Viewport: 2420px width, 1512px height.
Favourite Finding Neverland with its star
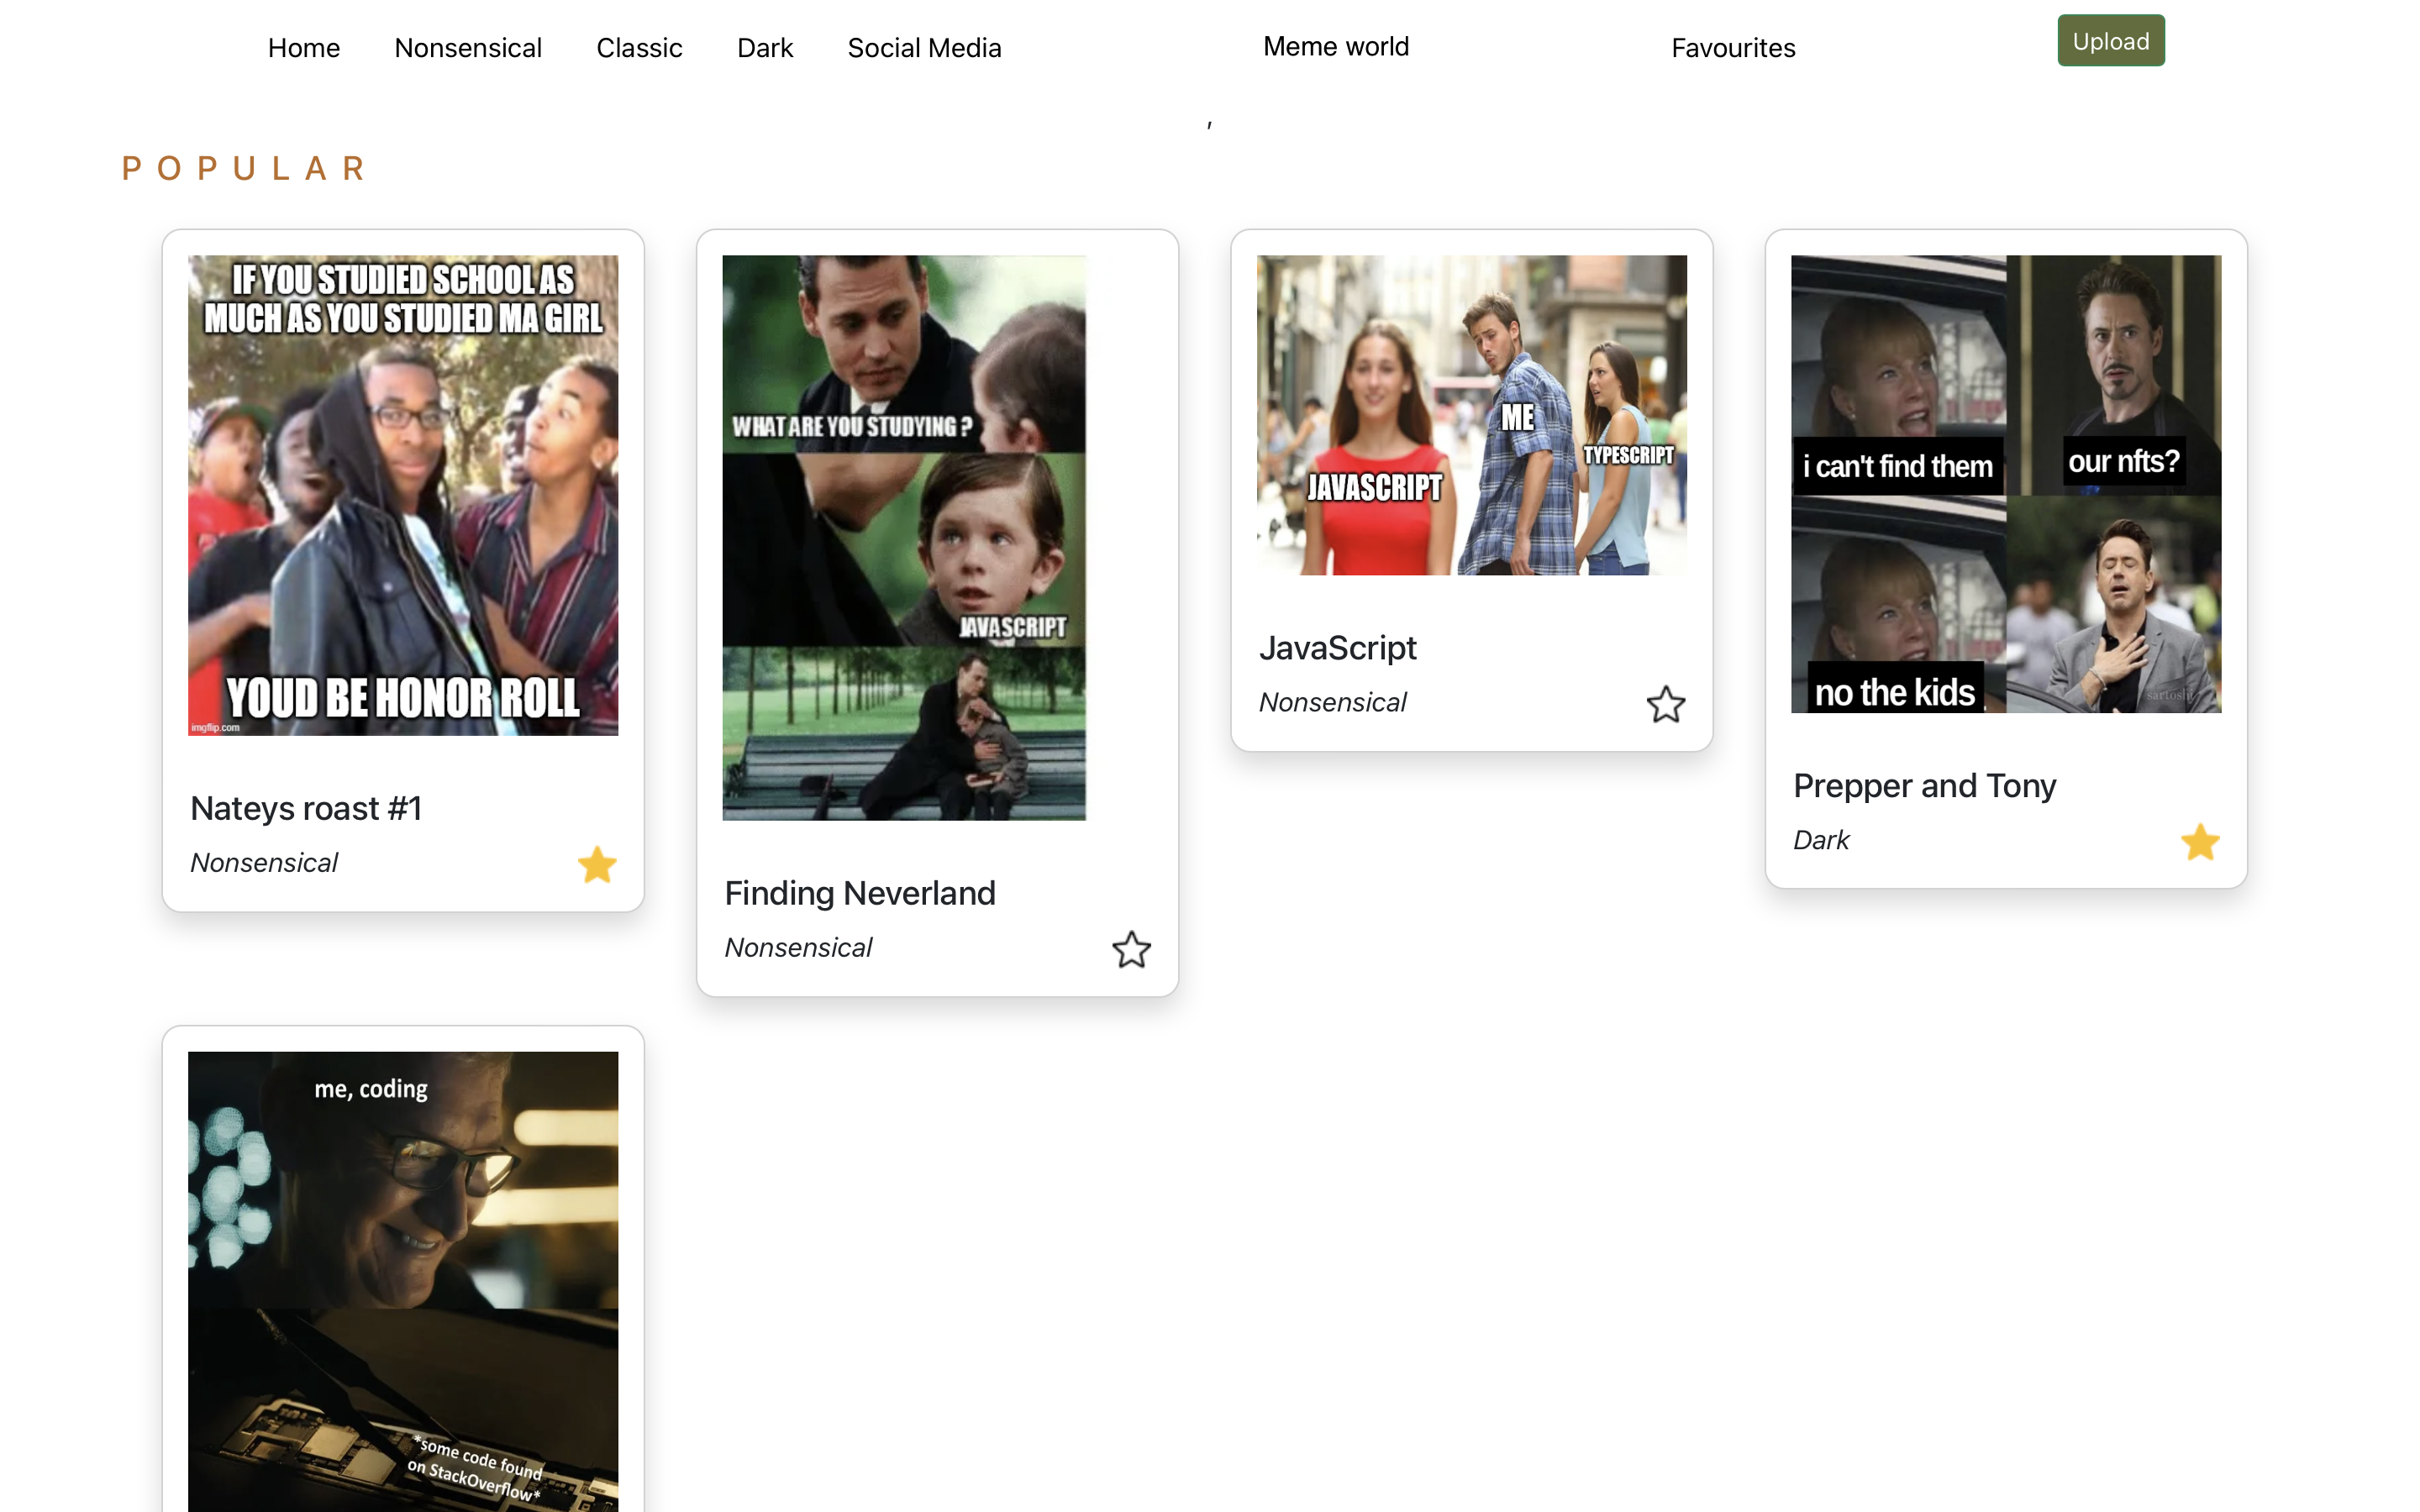click(x=1131, y=949)
